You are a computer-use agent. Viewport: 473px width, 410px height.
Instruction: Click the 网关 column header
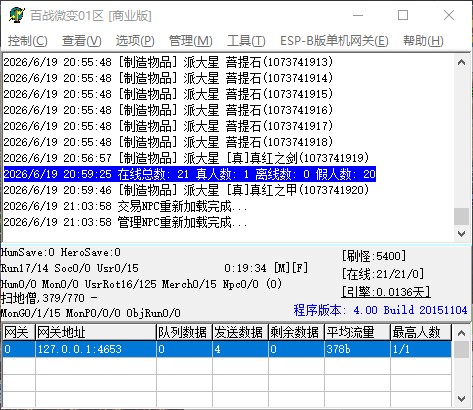click(19, 332)
